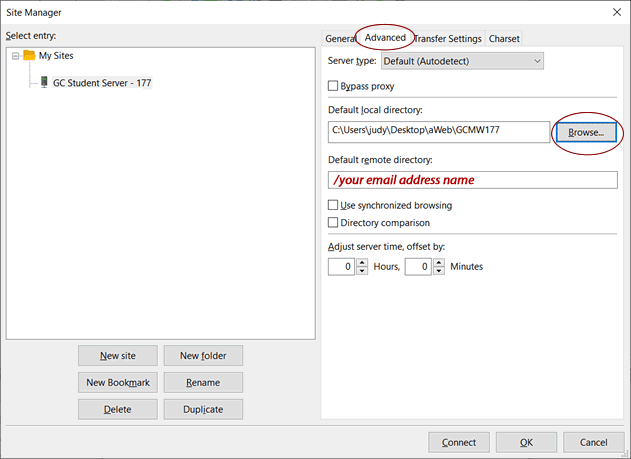Decrease the Minutes offset spinner
The image size is (631, 459).
(438, 271)
